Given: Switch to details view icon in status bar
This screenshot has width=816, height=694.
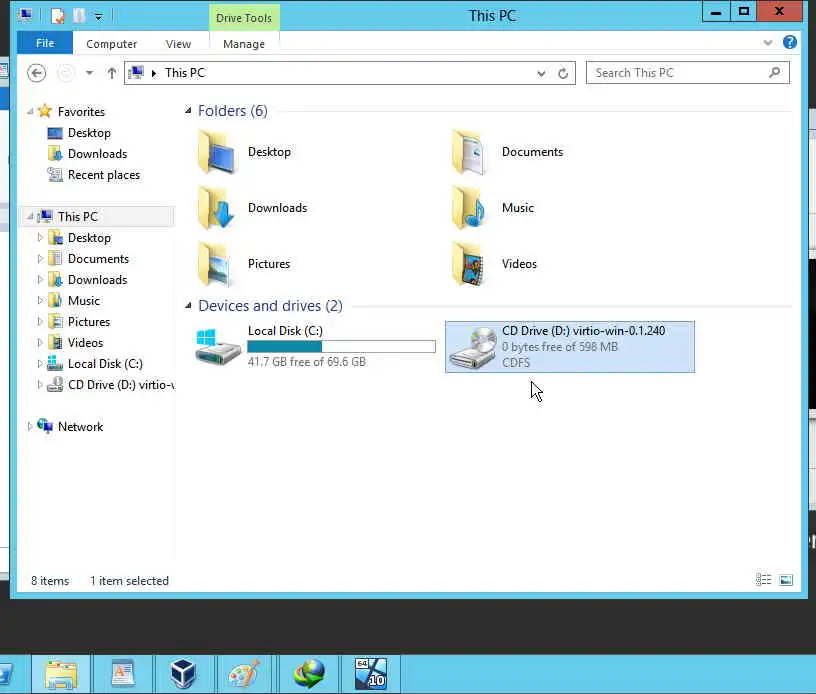Looking at the screenshot, I should [x=763, y=580].
